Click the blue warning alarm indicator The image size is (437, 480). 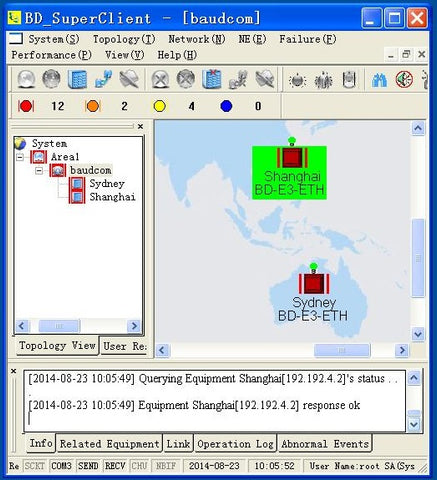pyautogui.click(x=226, y=106)
